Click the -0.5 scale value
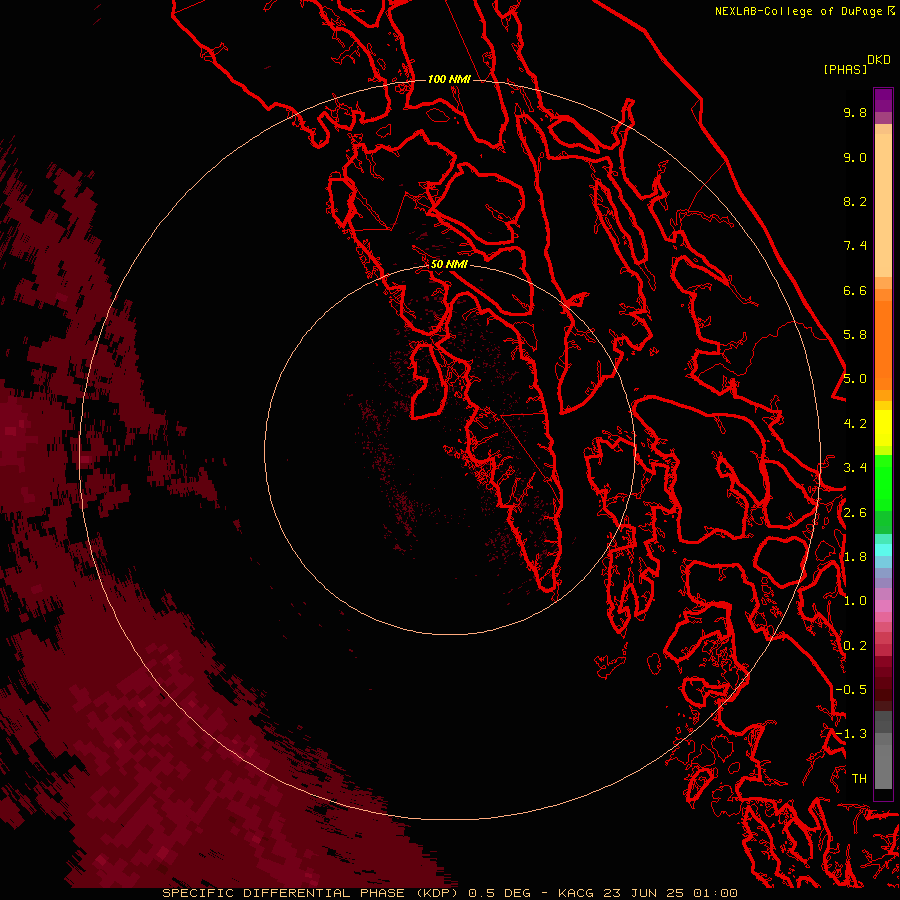The image size is (900, 900). click(x=851, y=690)
